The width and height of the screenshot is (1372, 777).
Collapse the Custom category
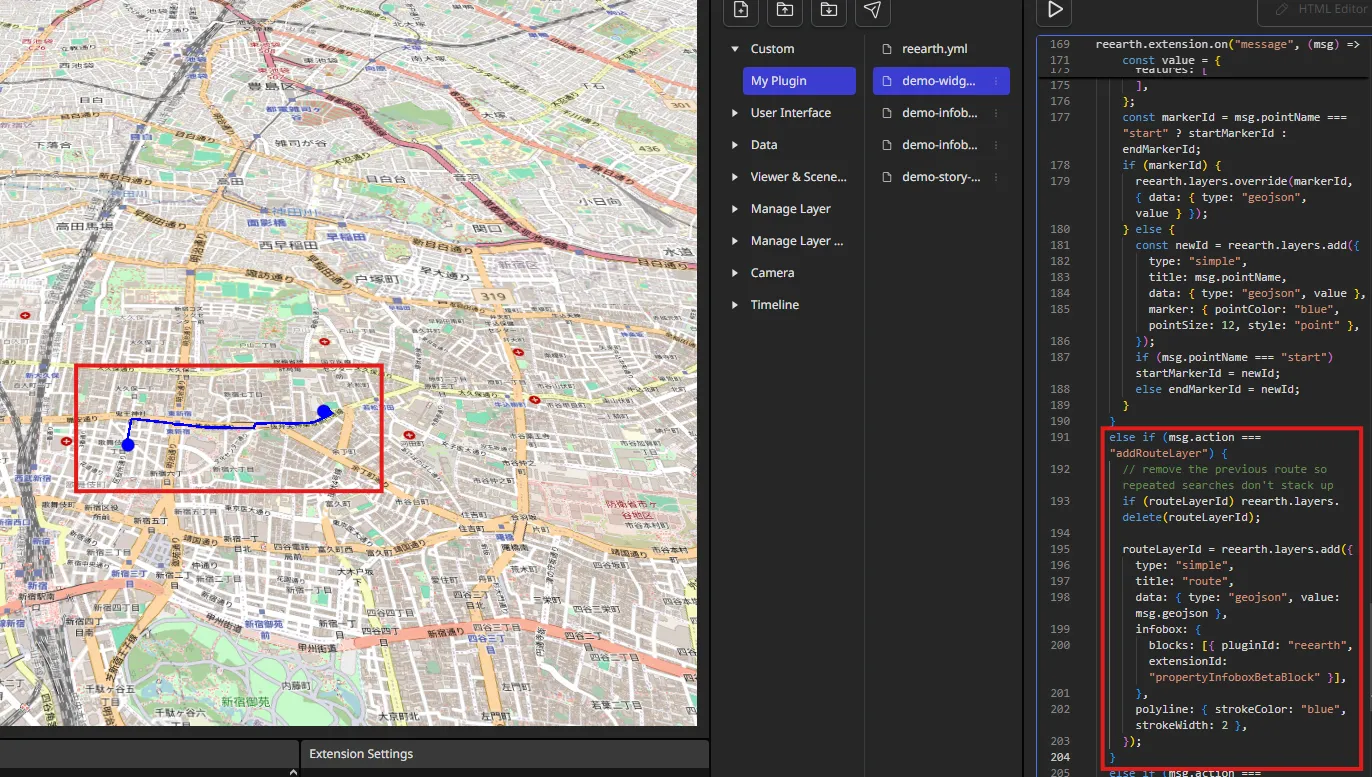click(735, 49)
